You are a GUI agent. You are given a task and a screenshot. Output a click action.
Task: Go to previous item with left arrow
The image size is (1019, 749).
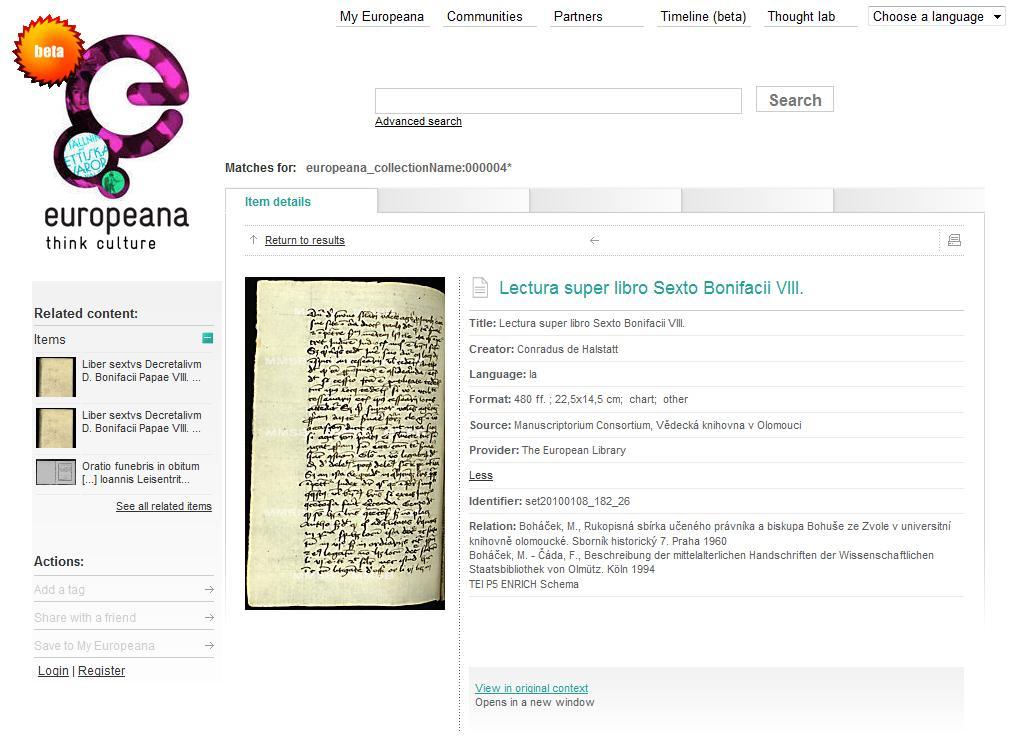point(594,240)
